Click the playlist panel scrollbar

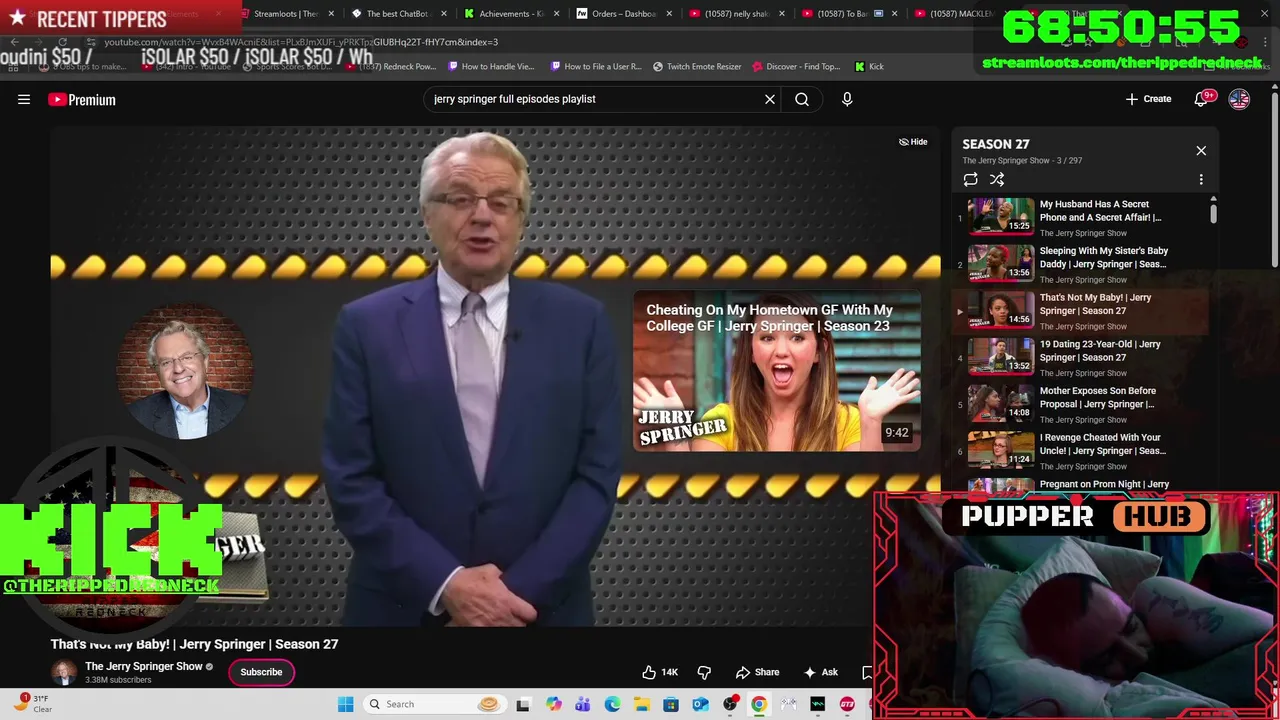pos(1213,212)
